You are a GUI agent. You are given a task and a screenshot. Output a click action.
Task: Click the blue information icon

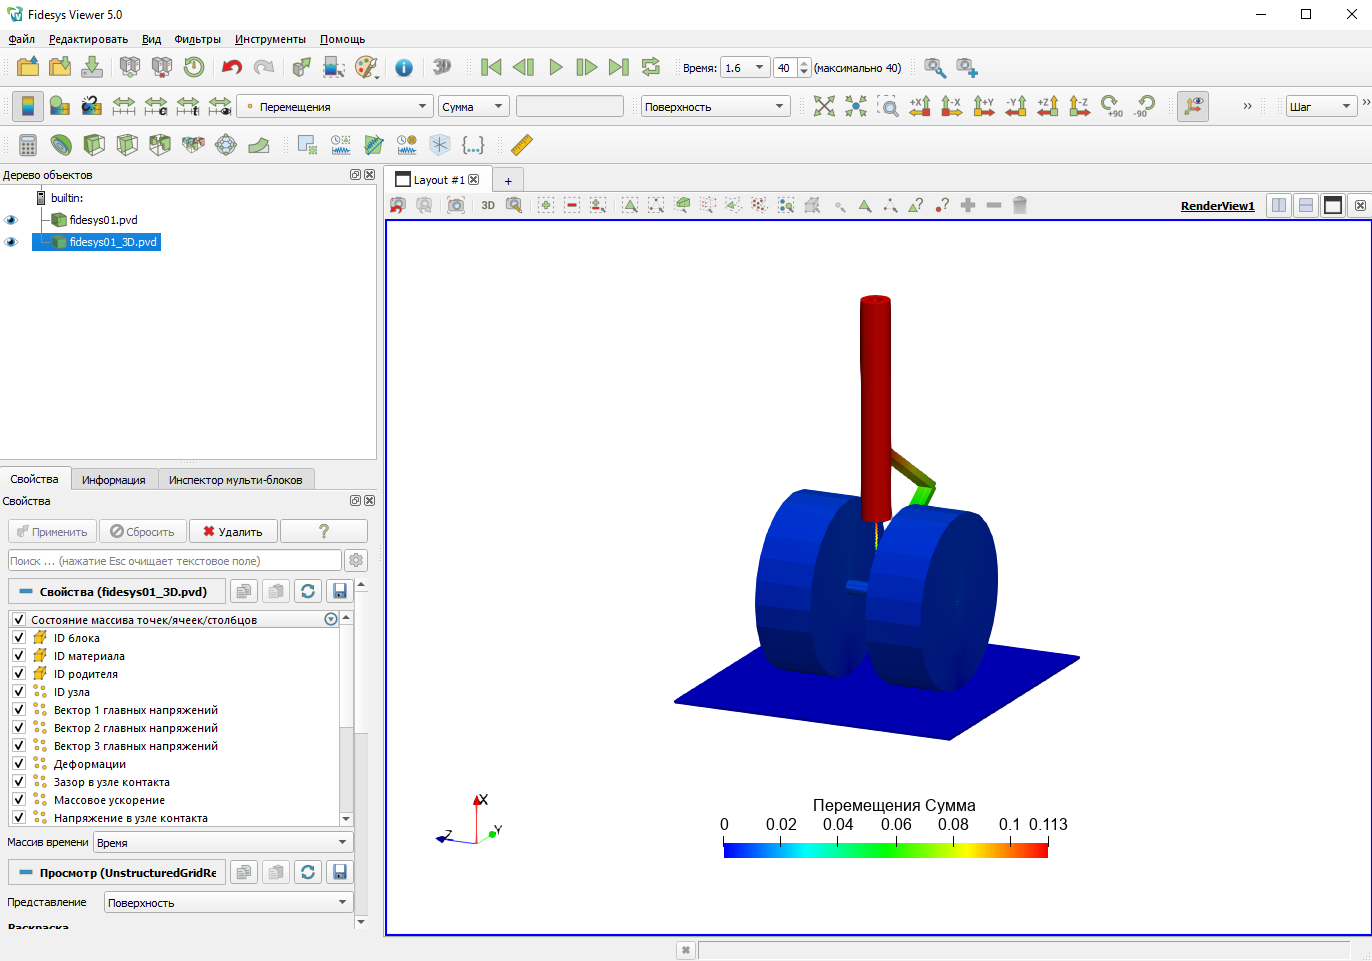404,67
